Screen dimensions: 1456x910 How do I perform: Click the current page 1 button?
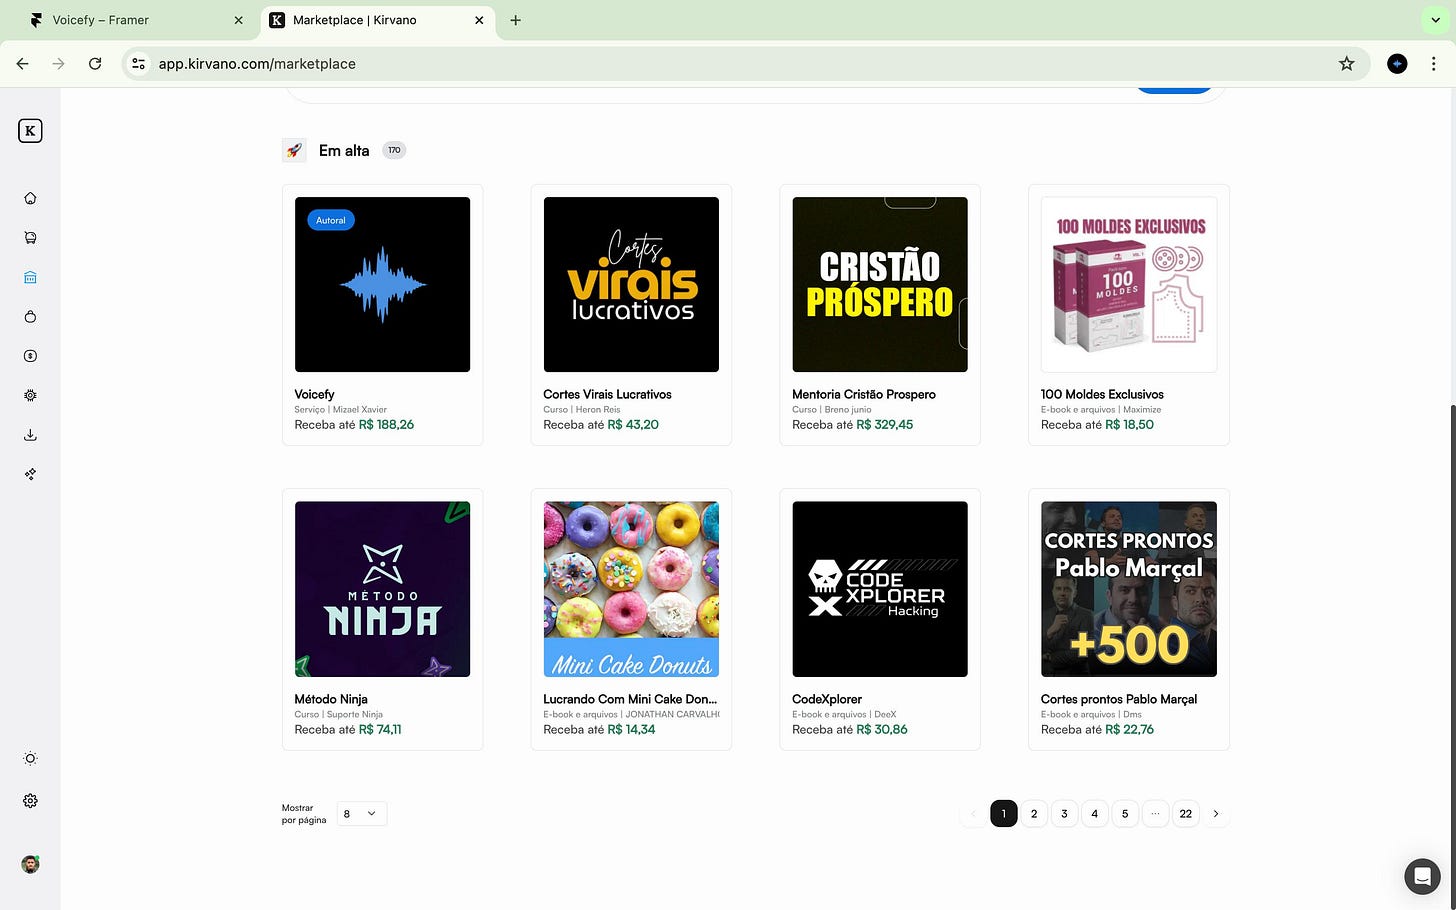1004,814
